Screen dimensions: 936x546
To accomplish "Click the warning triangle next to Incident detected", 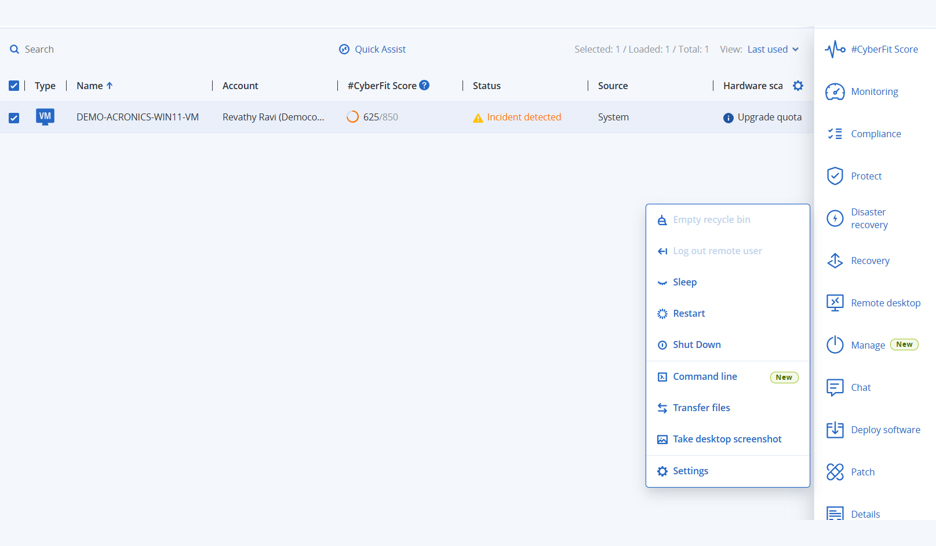I will pos(478,118).
